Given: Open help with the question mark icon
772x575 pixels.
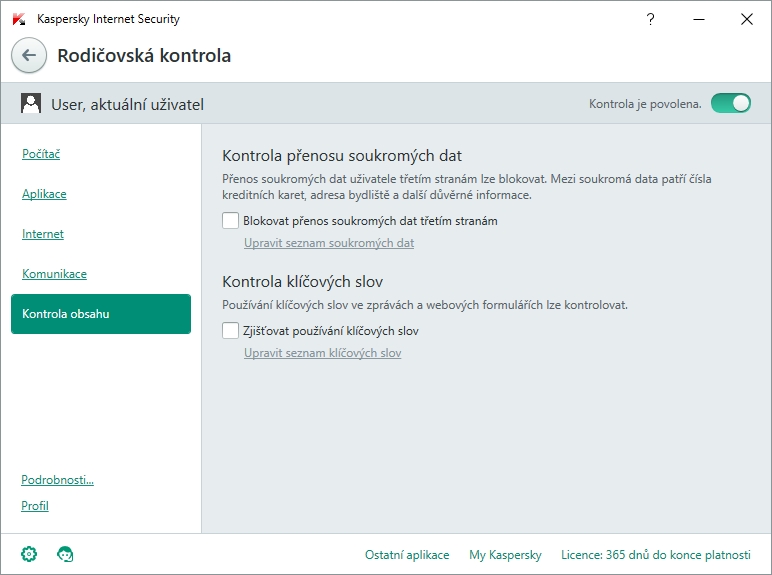Looking at the screenshot, I should pyautogui.click(x=650, y=19).
